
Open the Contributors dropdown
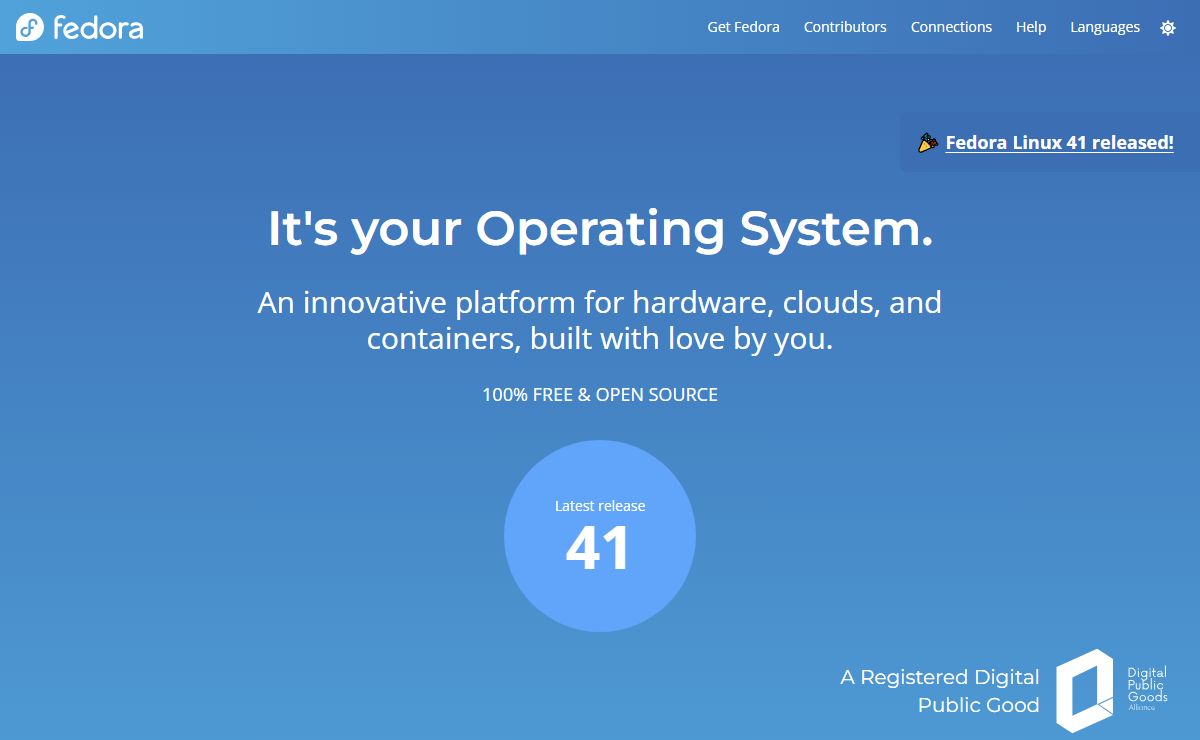click(845, 27)
